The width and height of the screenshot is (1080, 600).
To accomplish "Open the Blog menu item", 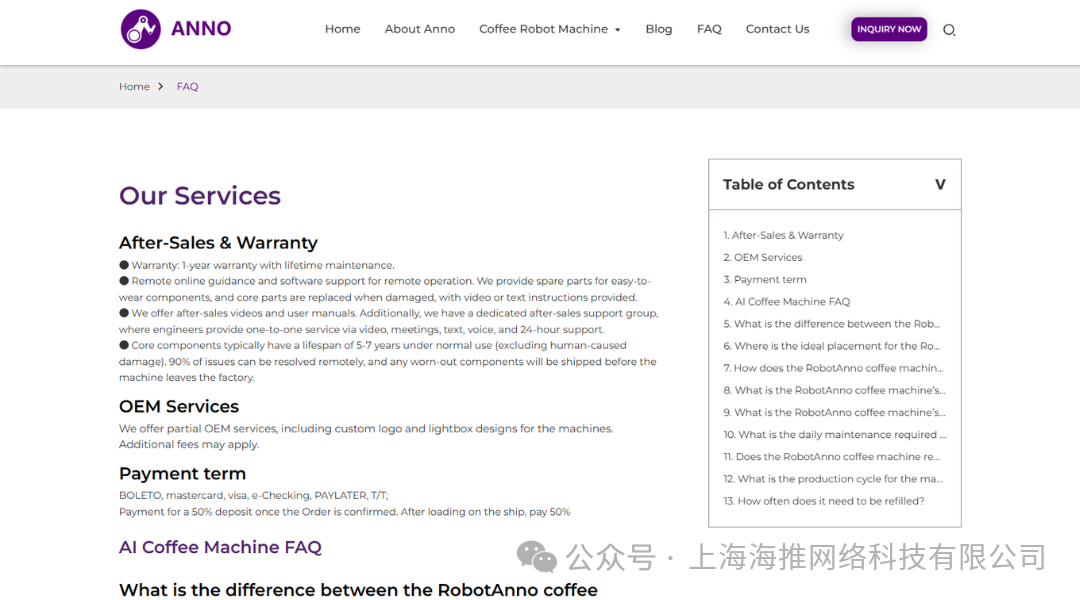I will click(x=658, y=29).
